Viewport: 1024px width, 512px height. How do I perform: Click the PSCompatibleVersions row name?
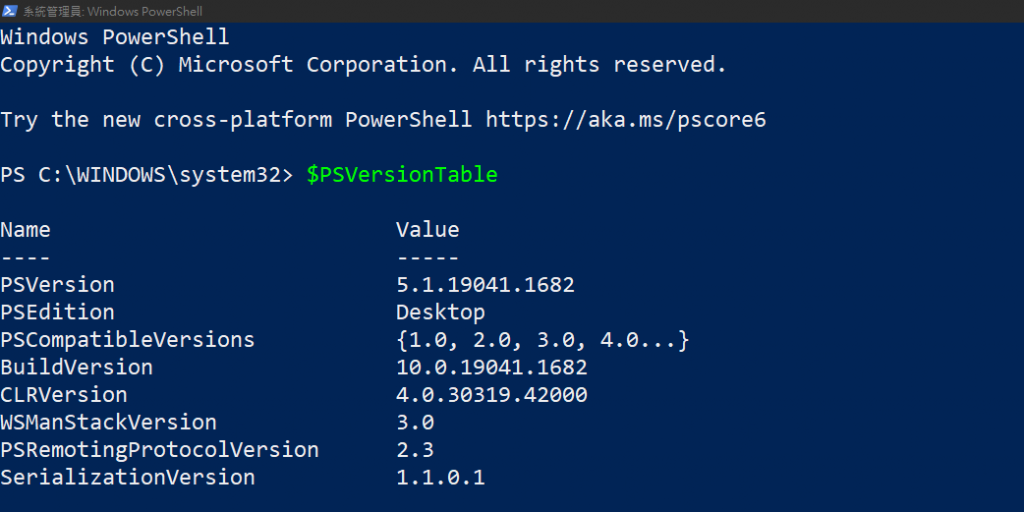(127, 340)
